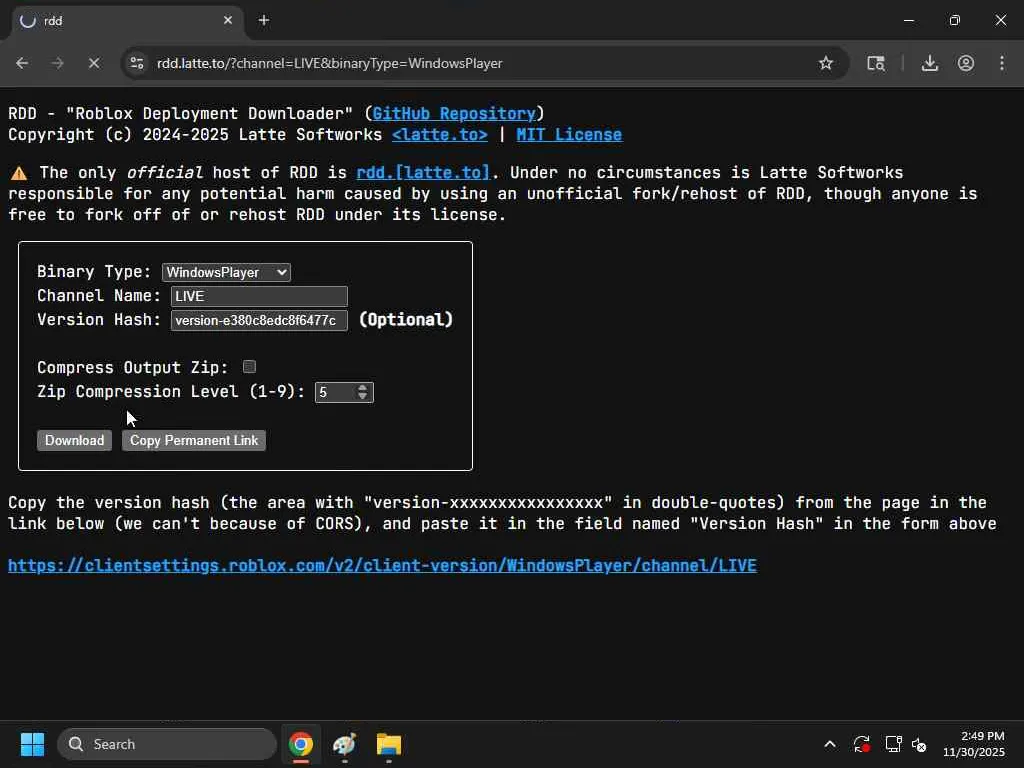1024x768 pixels.
Task: Open File Explorer from the taskbar
Action: point(389,744)
